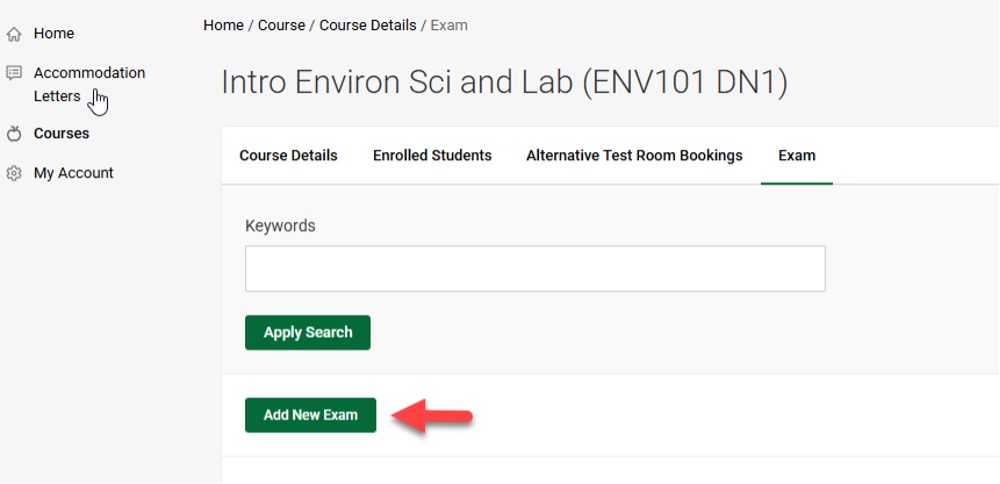Image resolution: width=1000 pixels, height=484 pixels.
Task: Click Course Details breadcrumb link
Action: (x=368, y=26)
